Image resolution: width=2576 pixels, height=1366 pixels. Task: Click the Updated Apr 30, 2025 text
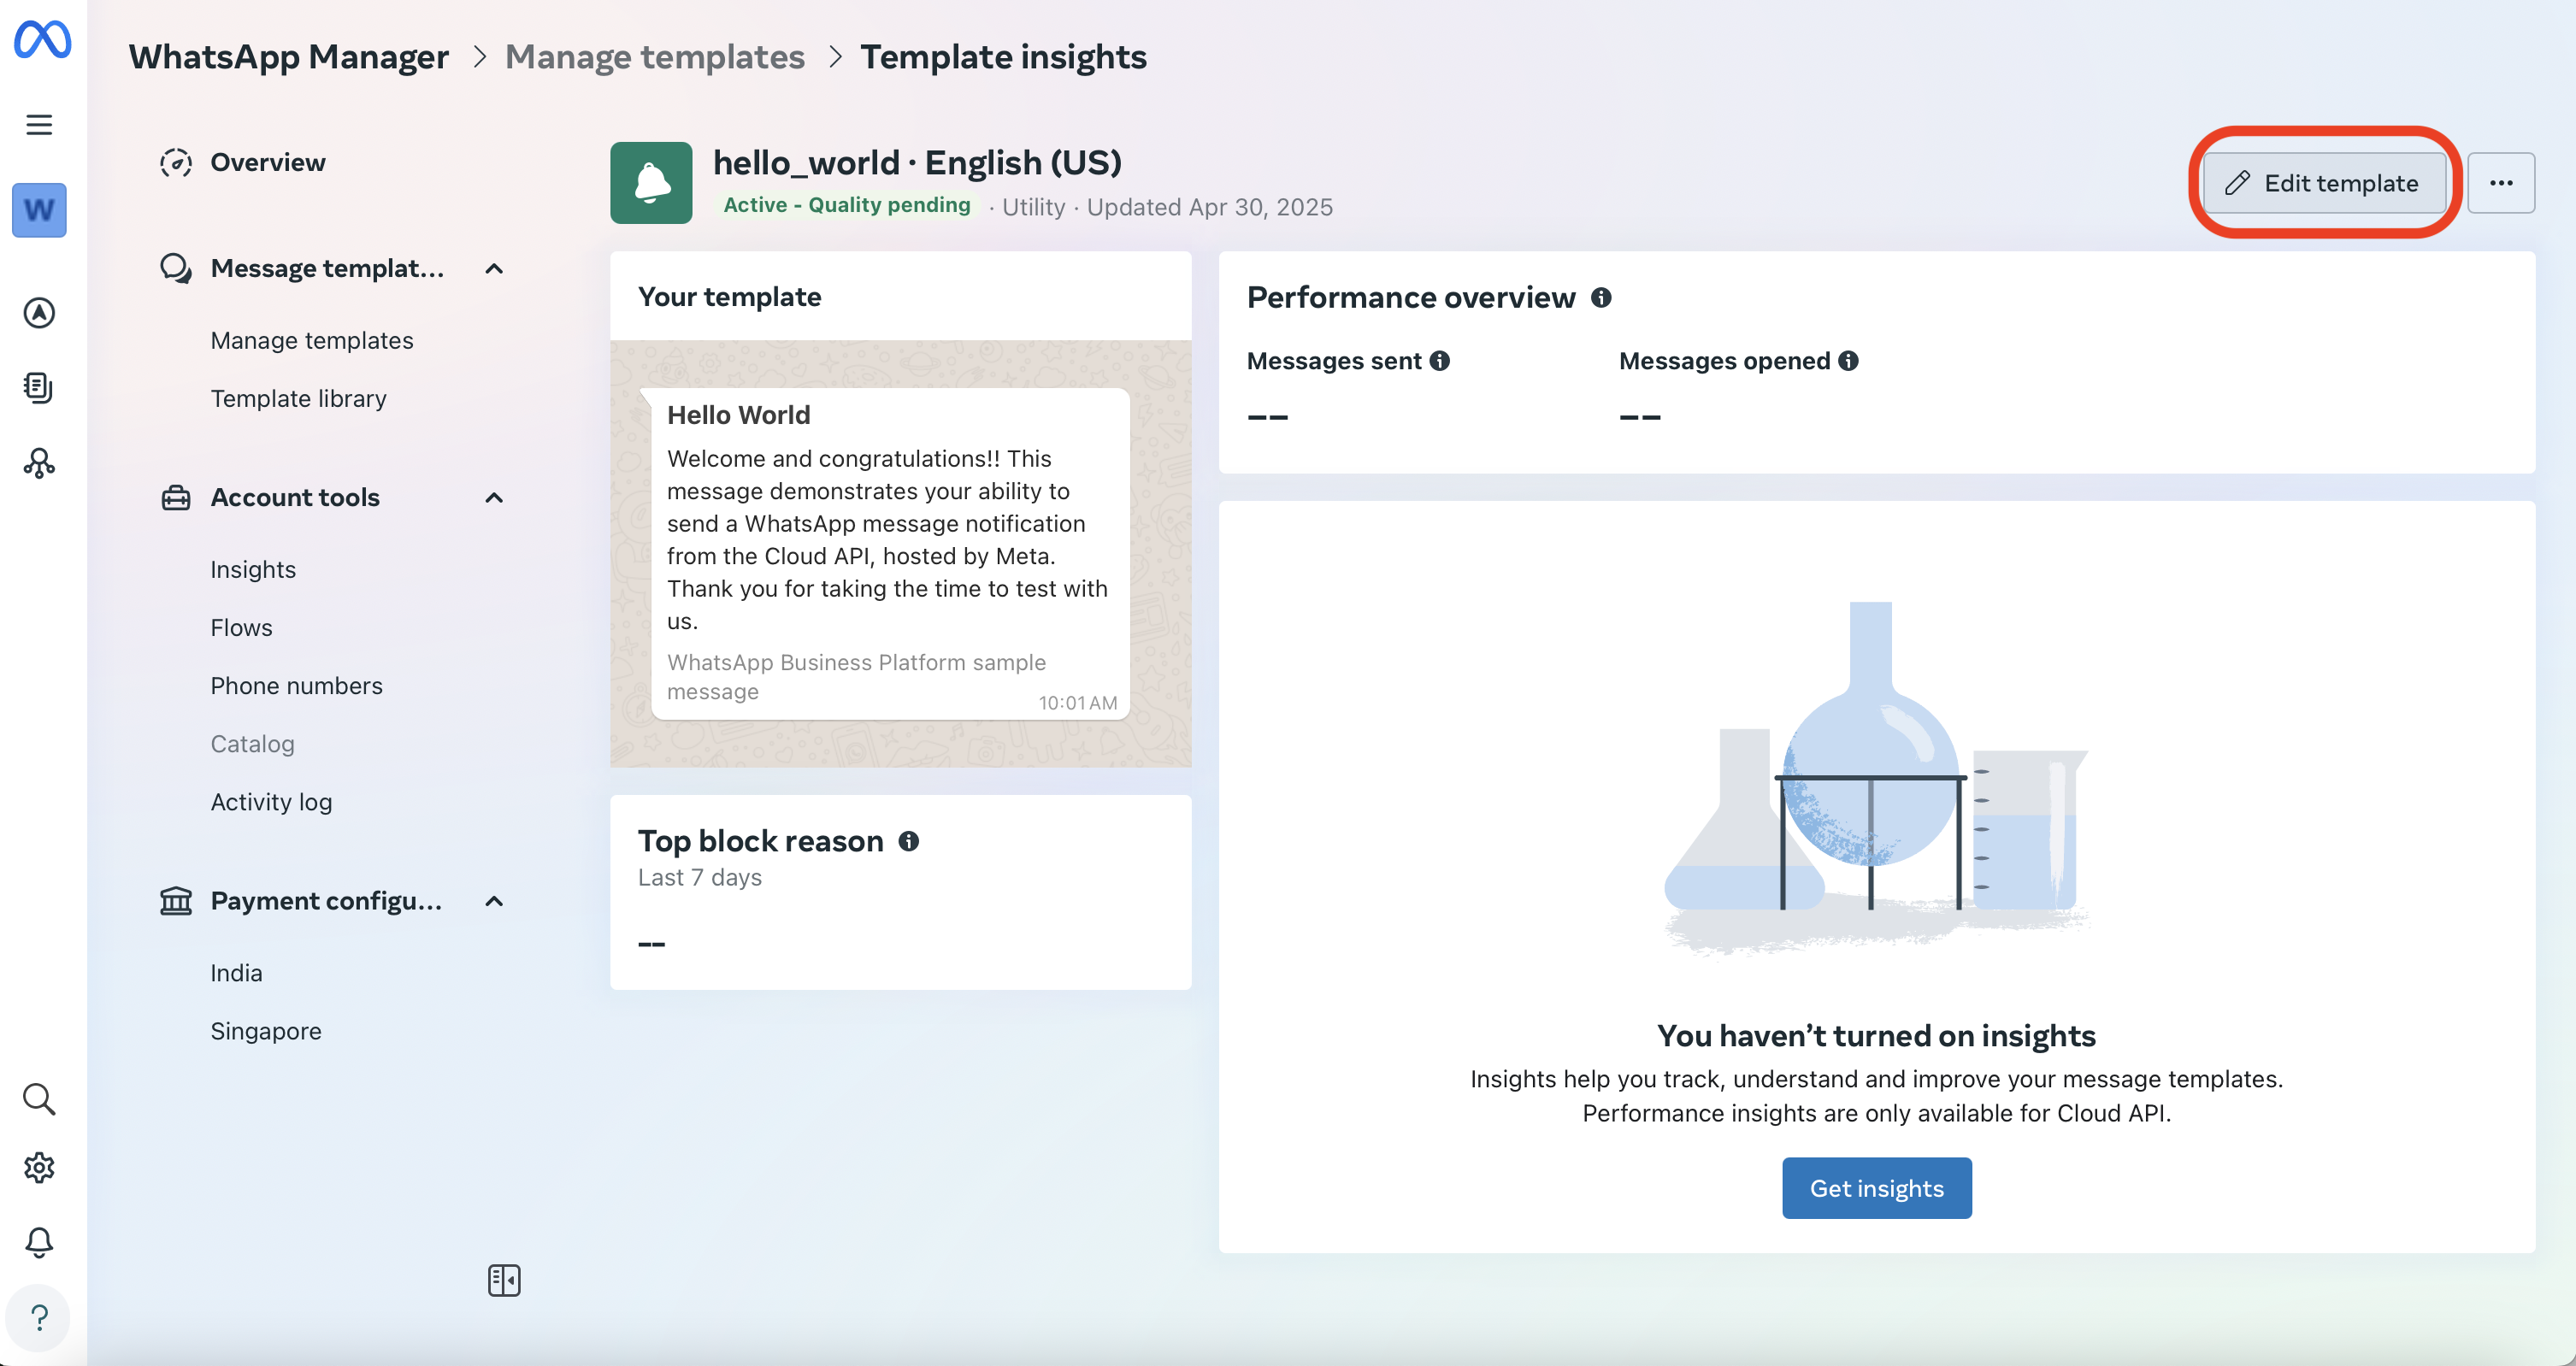[1209, 207]
